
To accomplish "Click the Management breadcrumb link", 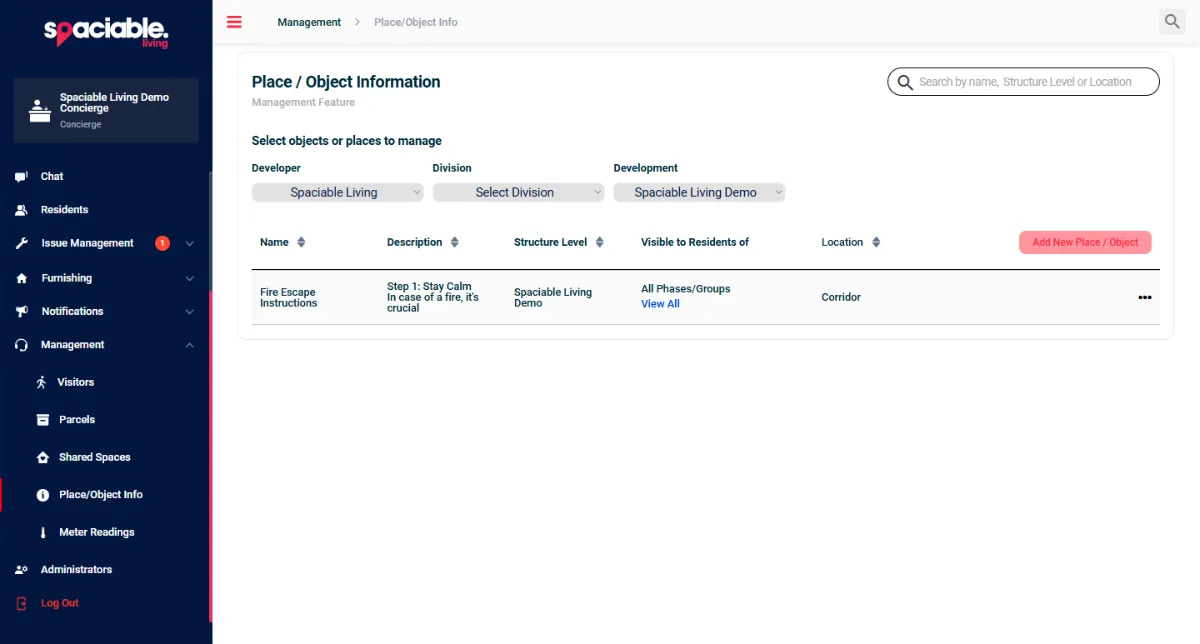I will coord(309,22).
